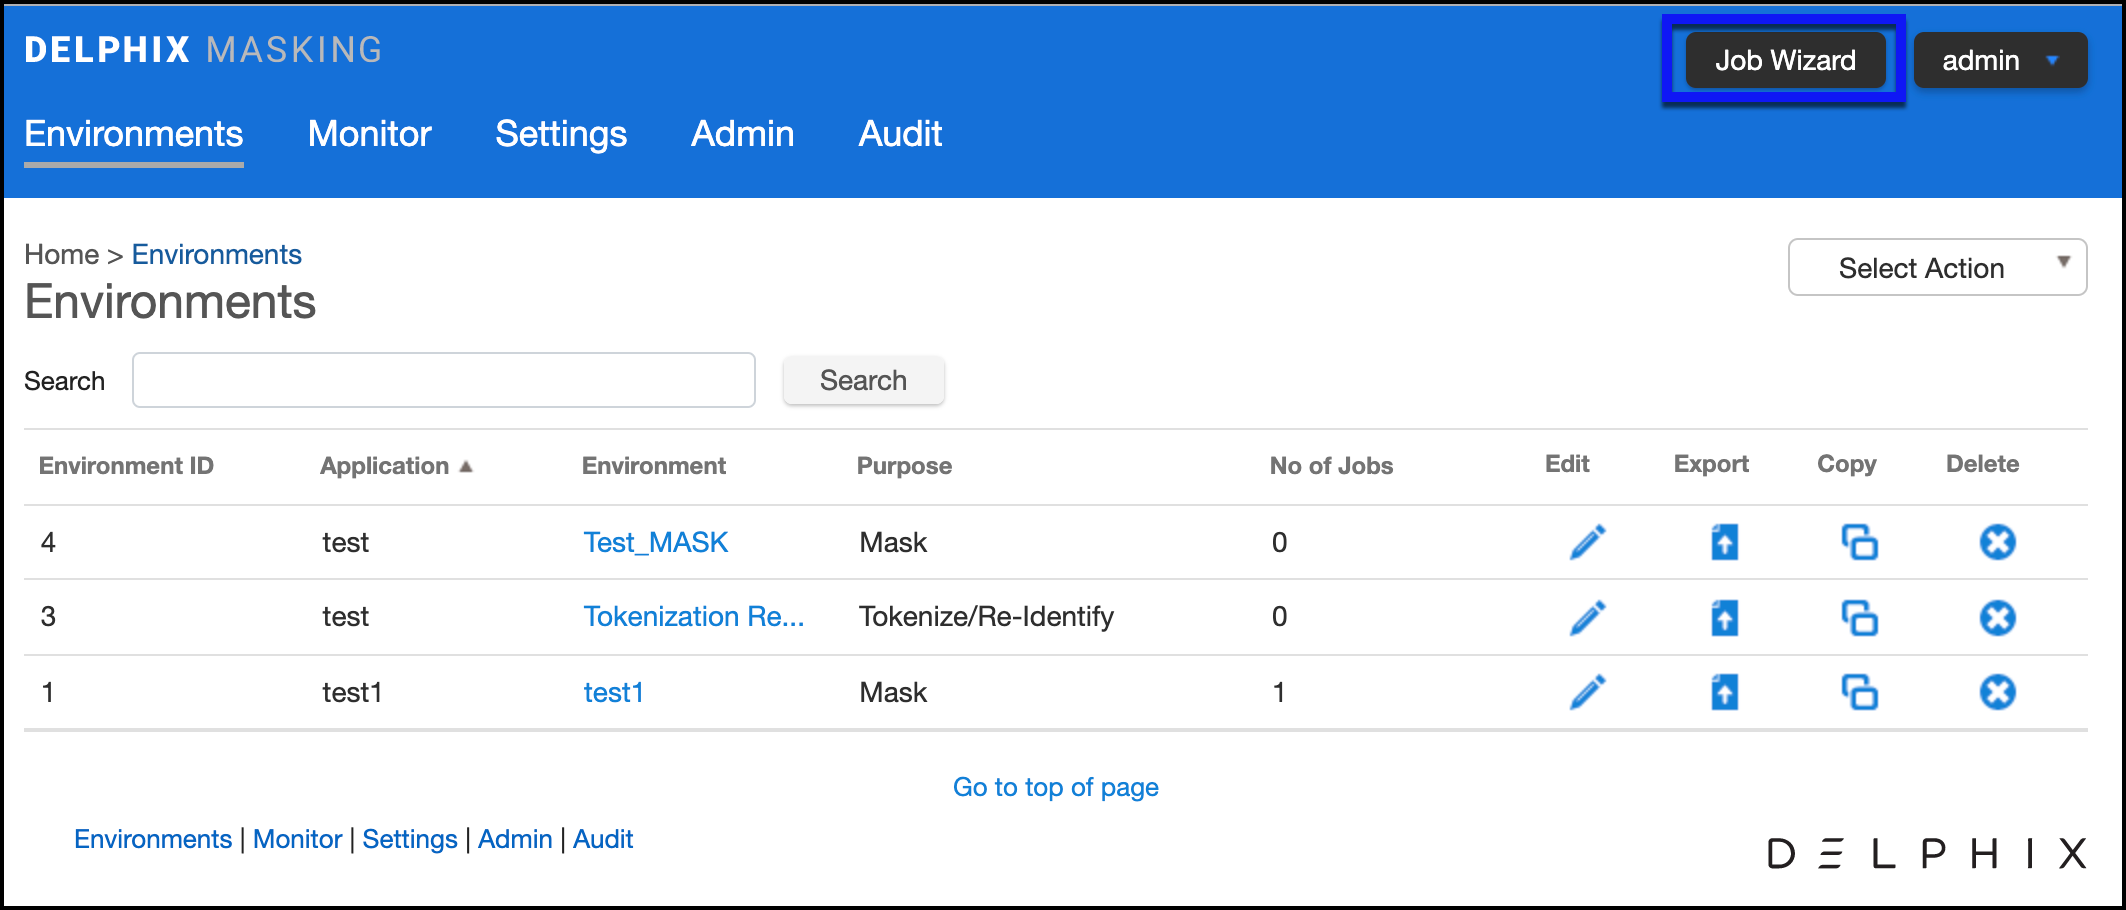This screenshot has width=2126, height=910.
Task: Open the Test_MASK environment link
Action: click(x=655, y=542)
